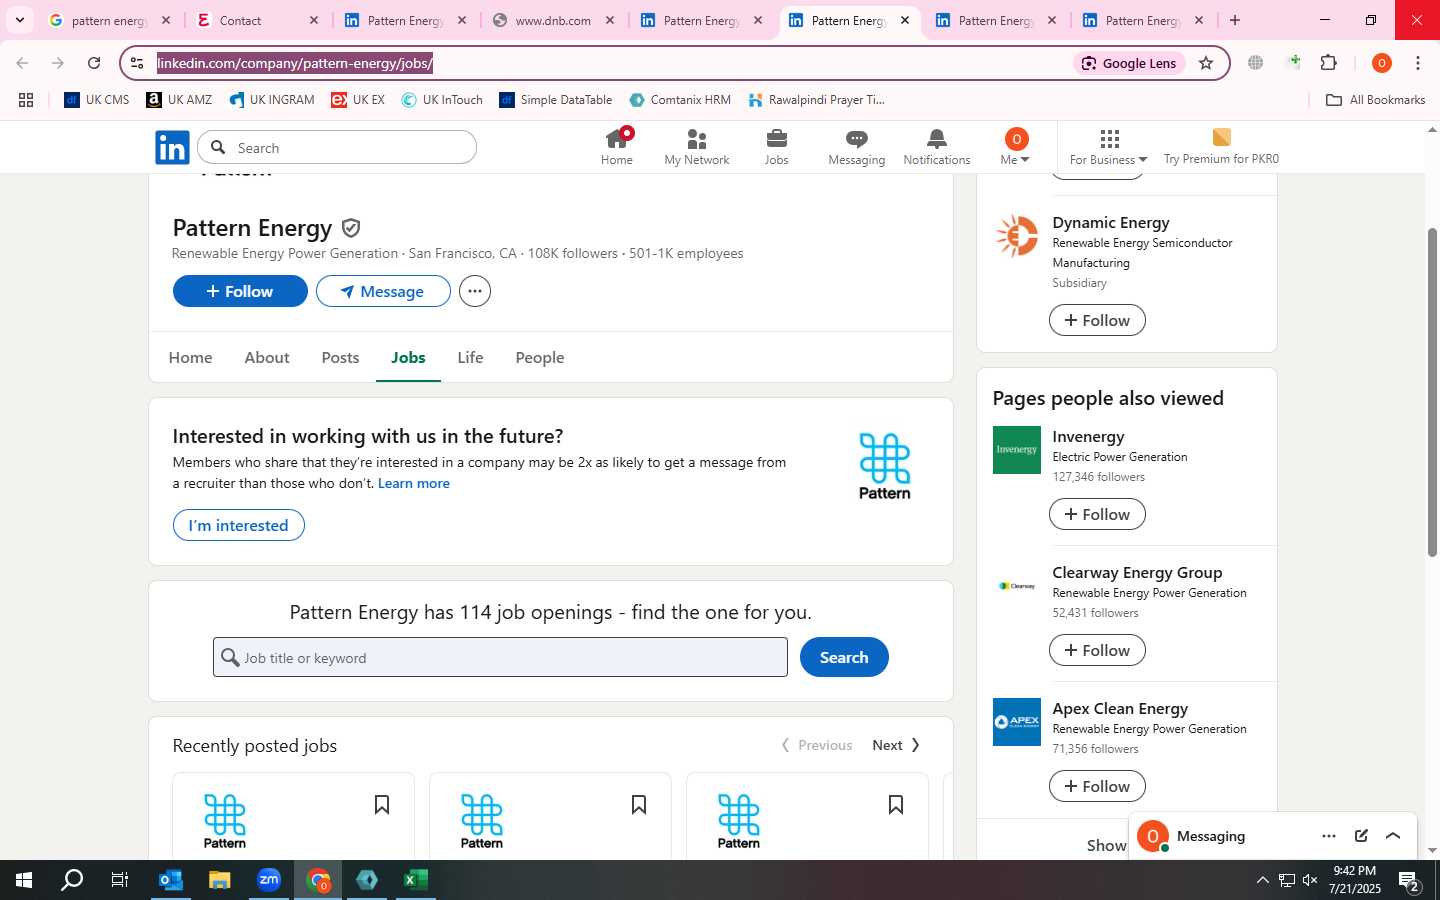Click the Learn more link

coord(414,483)
